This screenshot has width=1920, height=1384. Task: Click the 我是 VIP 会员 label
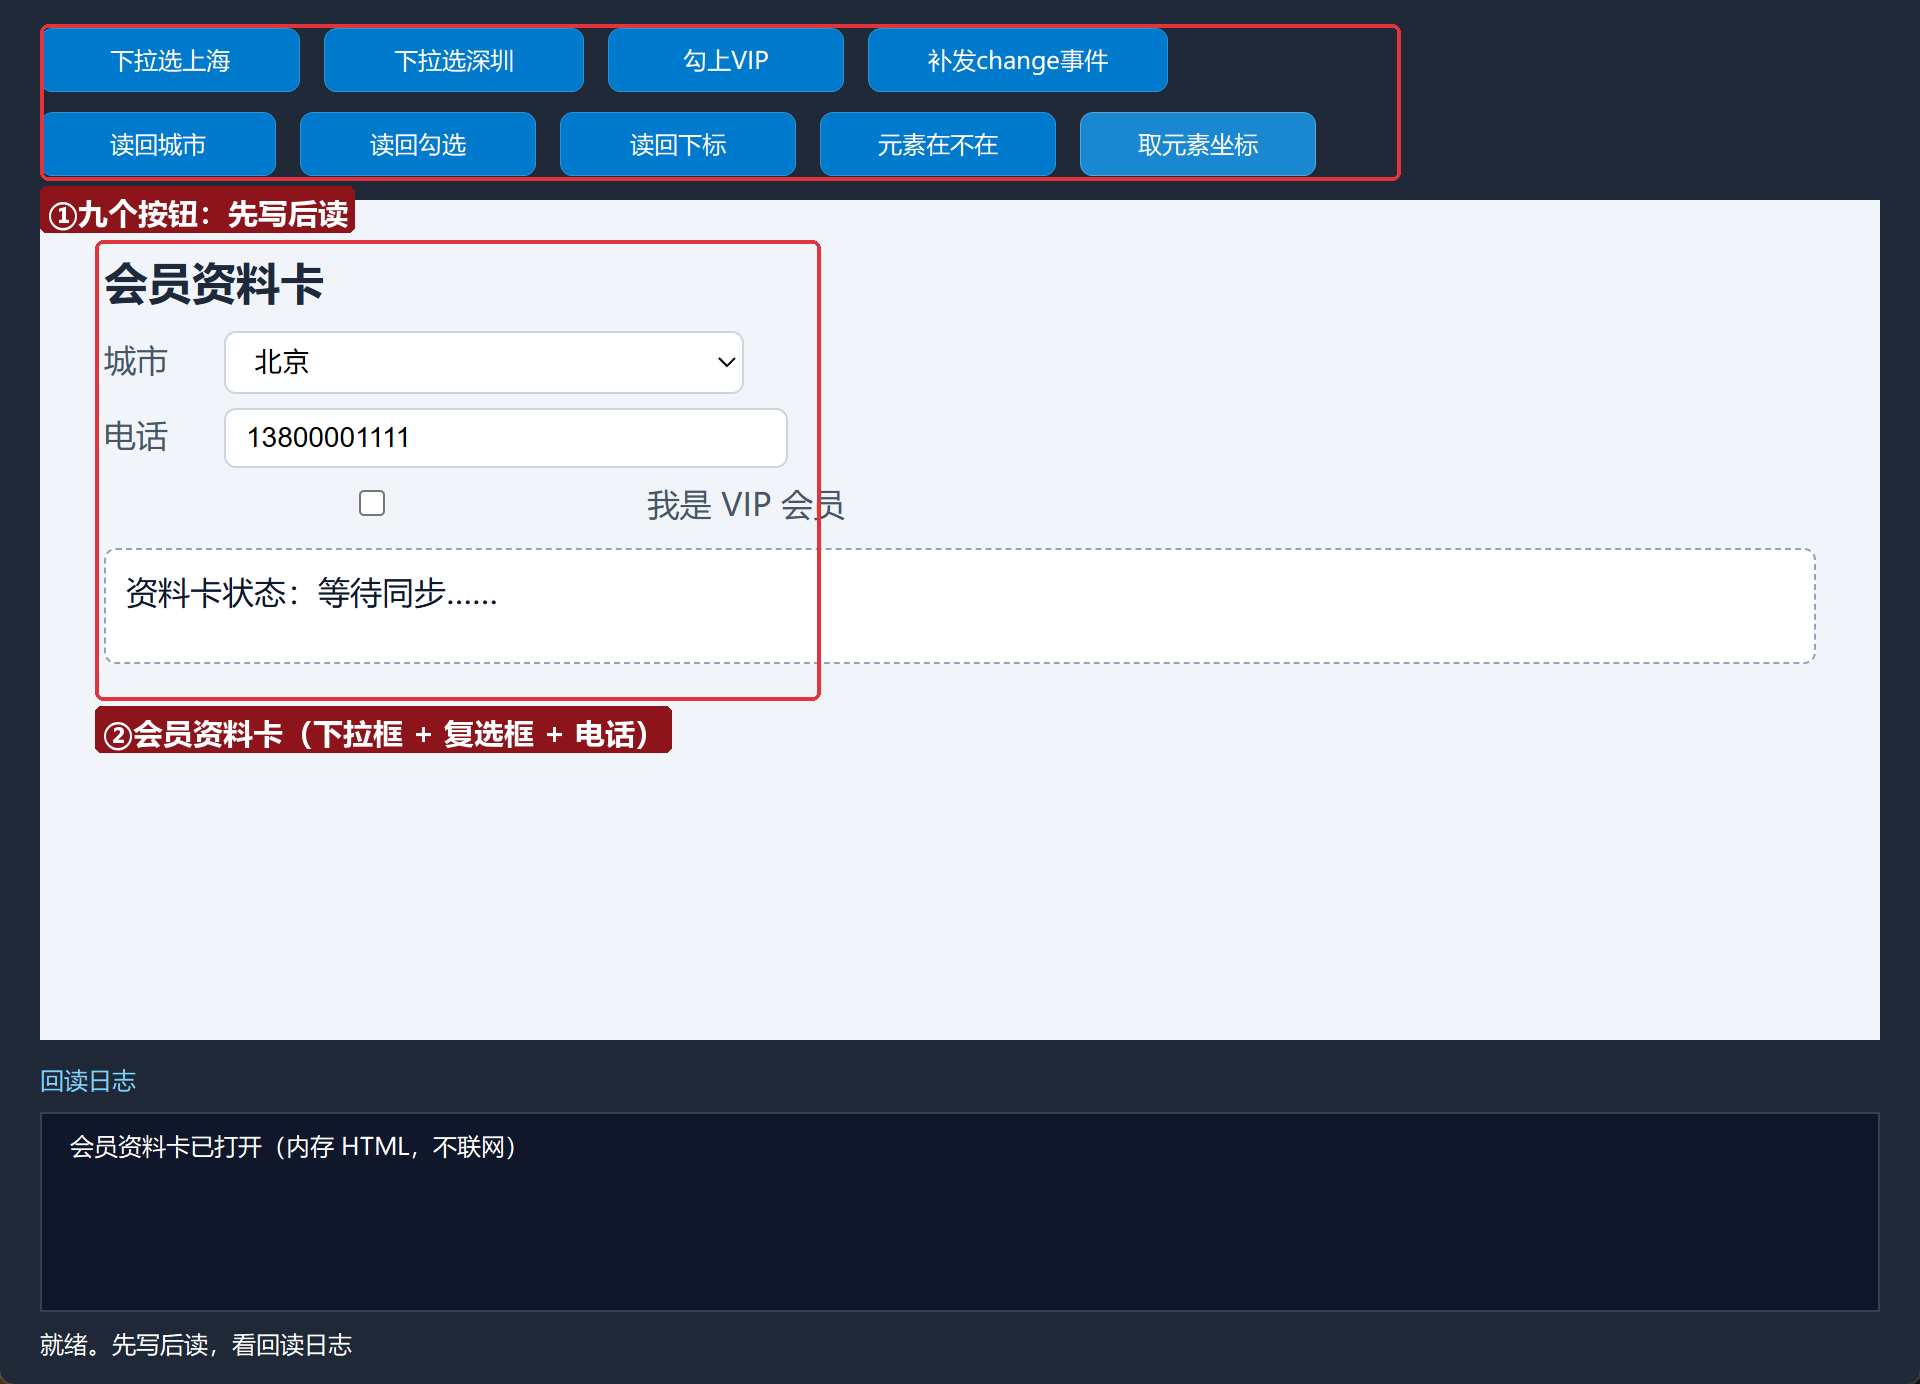coord(745,505)
